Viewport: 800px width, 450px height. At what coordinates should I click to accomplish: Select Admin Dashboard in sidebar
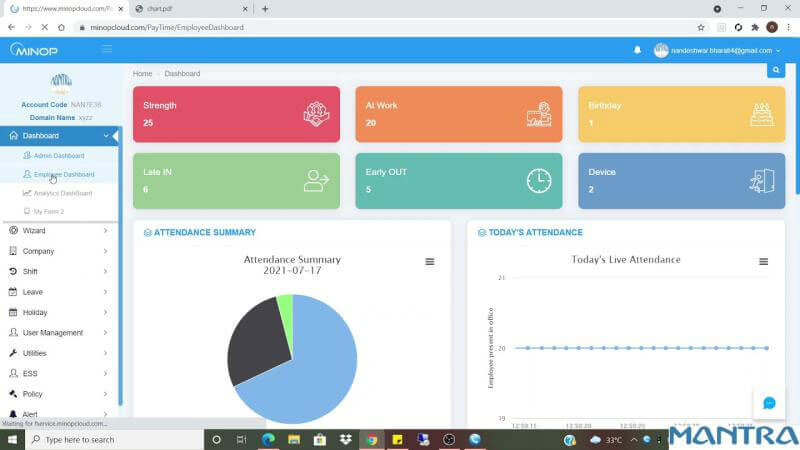[x=59, y=156]
